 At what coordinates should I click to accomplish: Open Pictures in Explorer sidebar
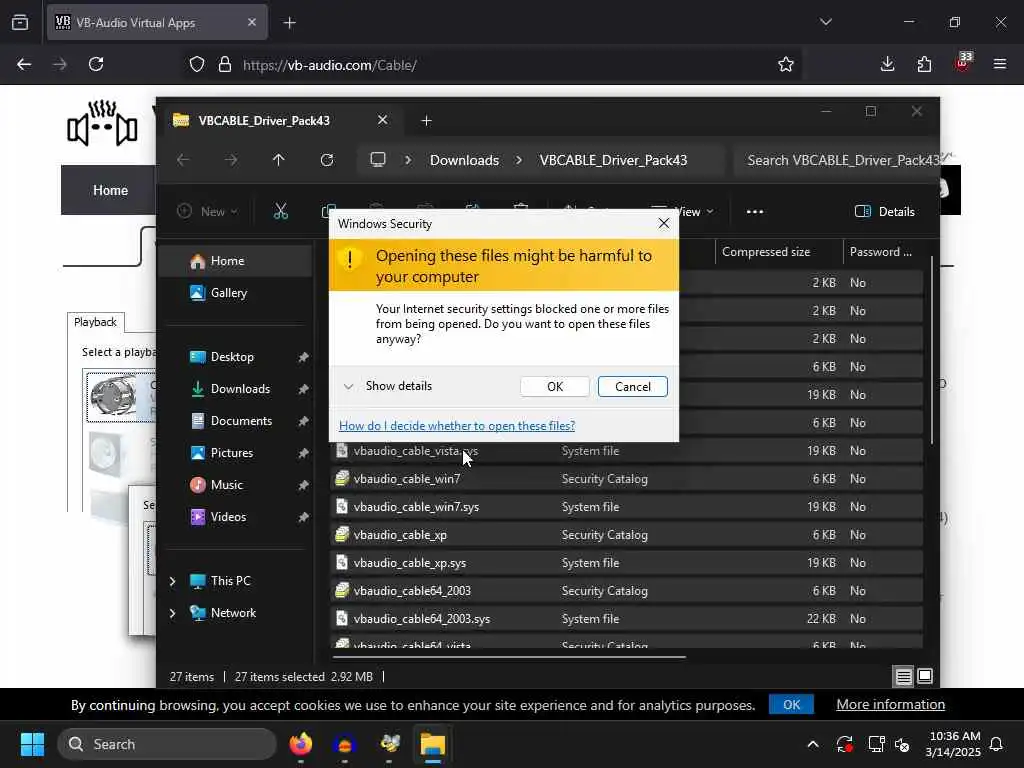(x=231, y=453)
